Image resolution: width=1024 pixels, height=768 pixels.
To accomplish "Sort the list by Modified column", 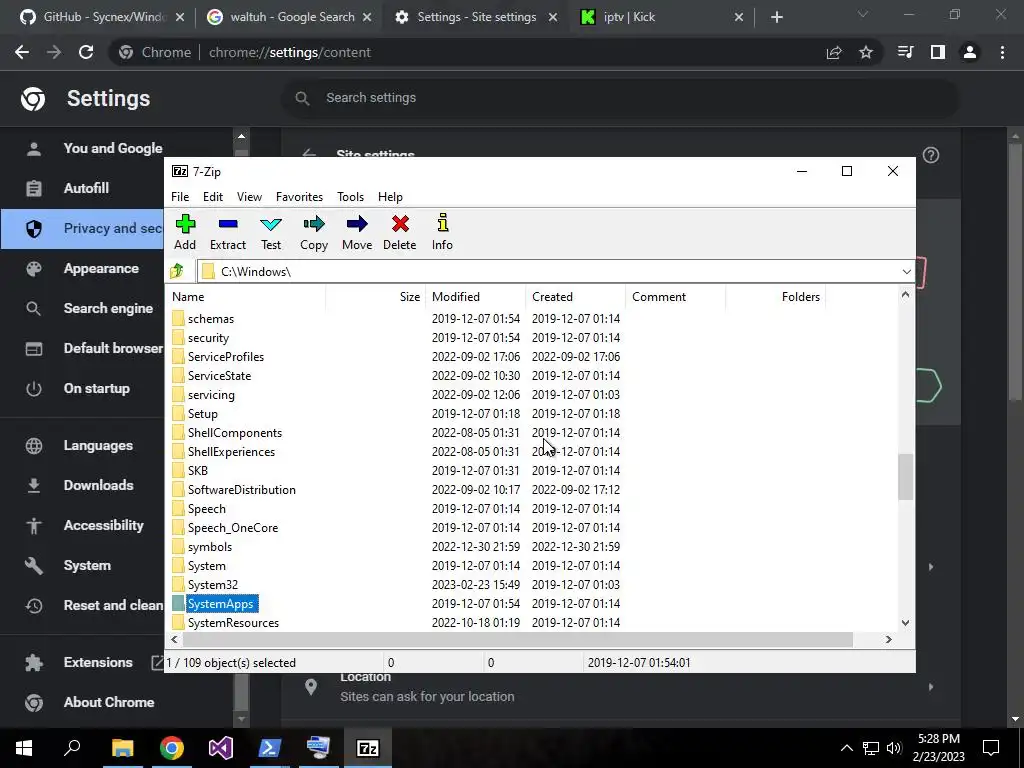I will pos(475,296).
